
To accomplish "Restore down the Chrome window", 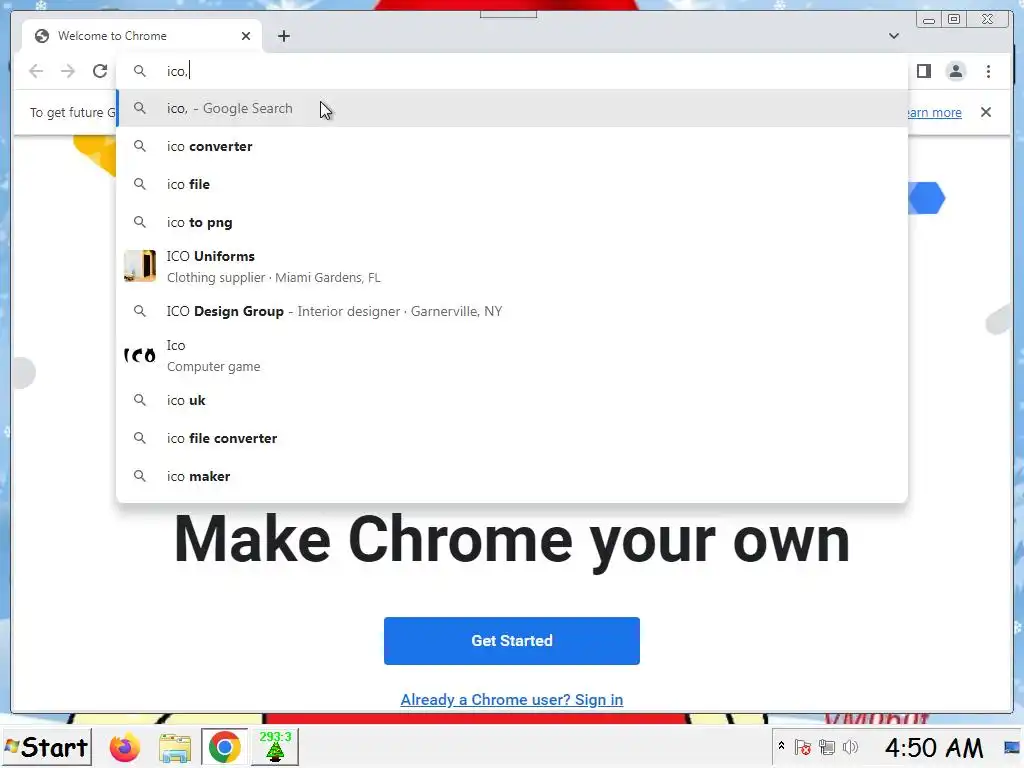I will click(953, 20).
